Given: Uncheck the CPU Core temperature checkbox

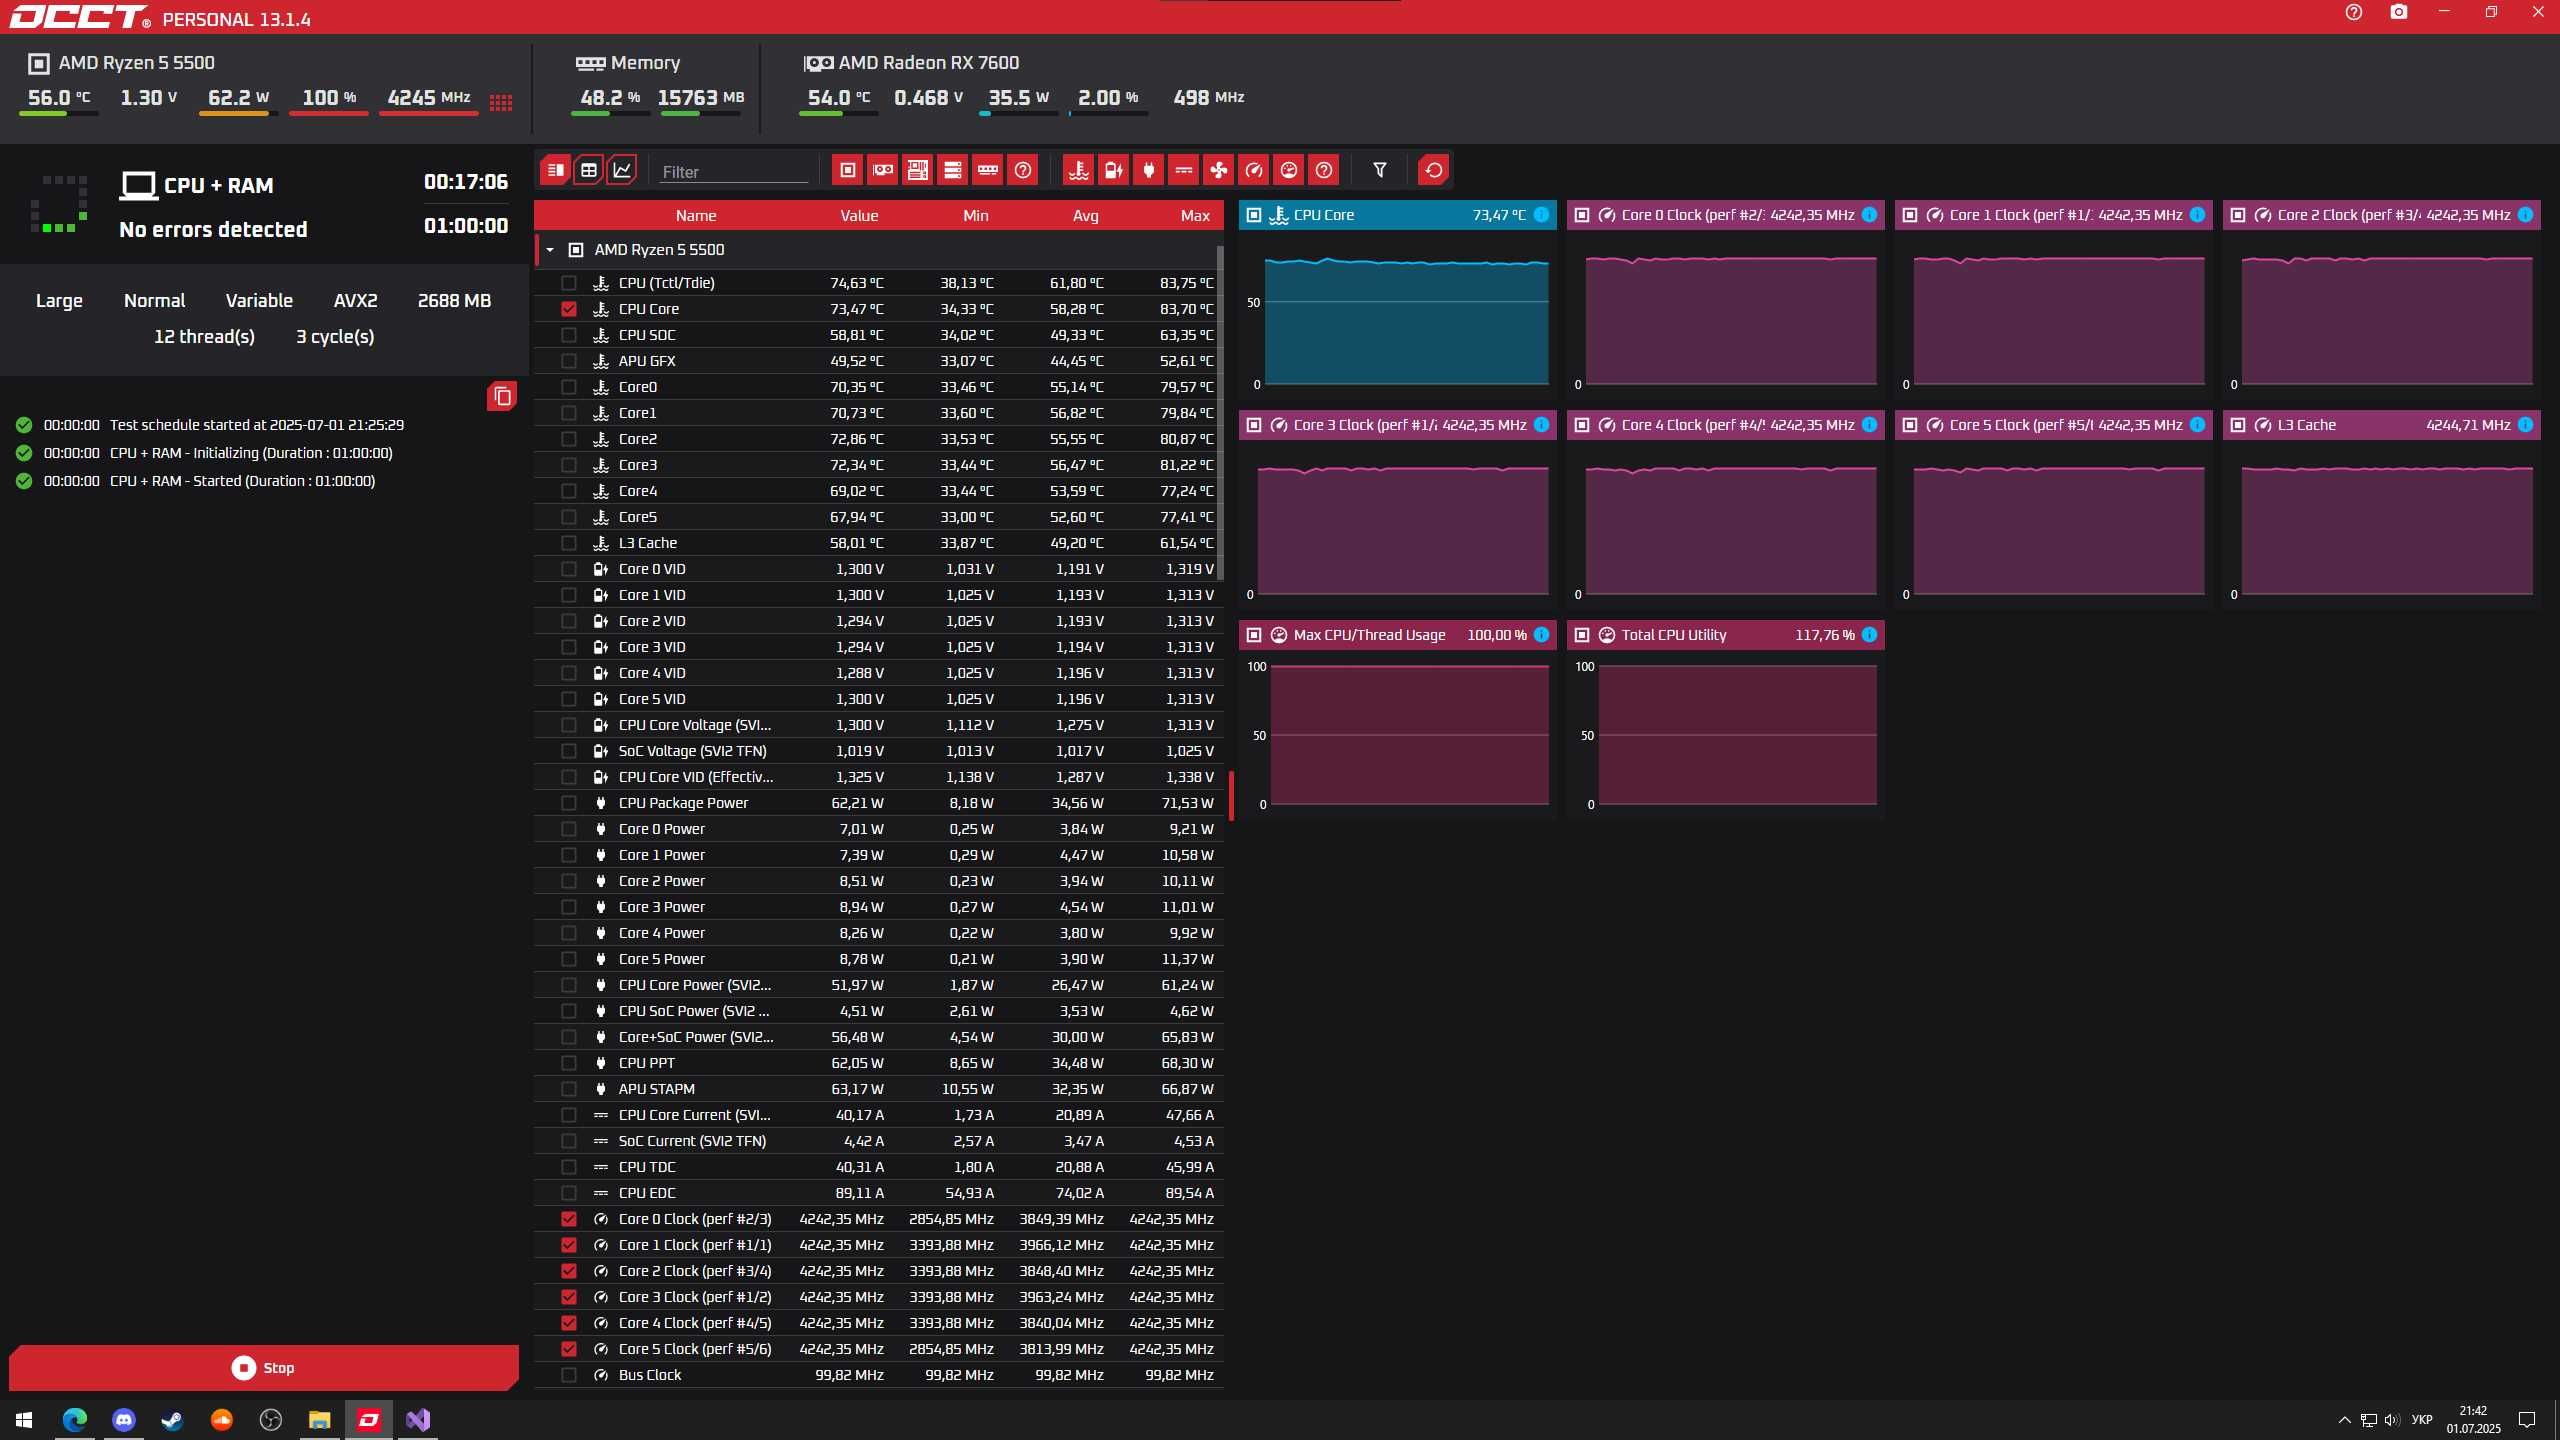Looking at the screenshot, I should (x=569, y=309).
